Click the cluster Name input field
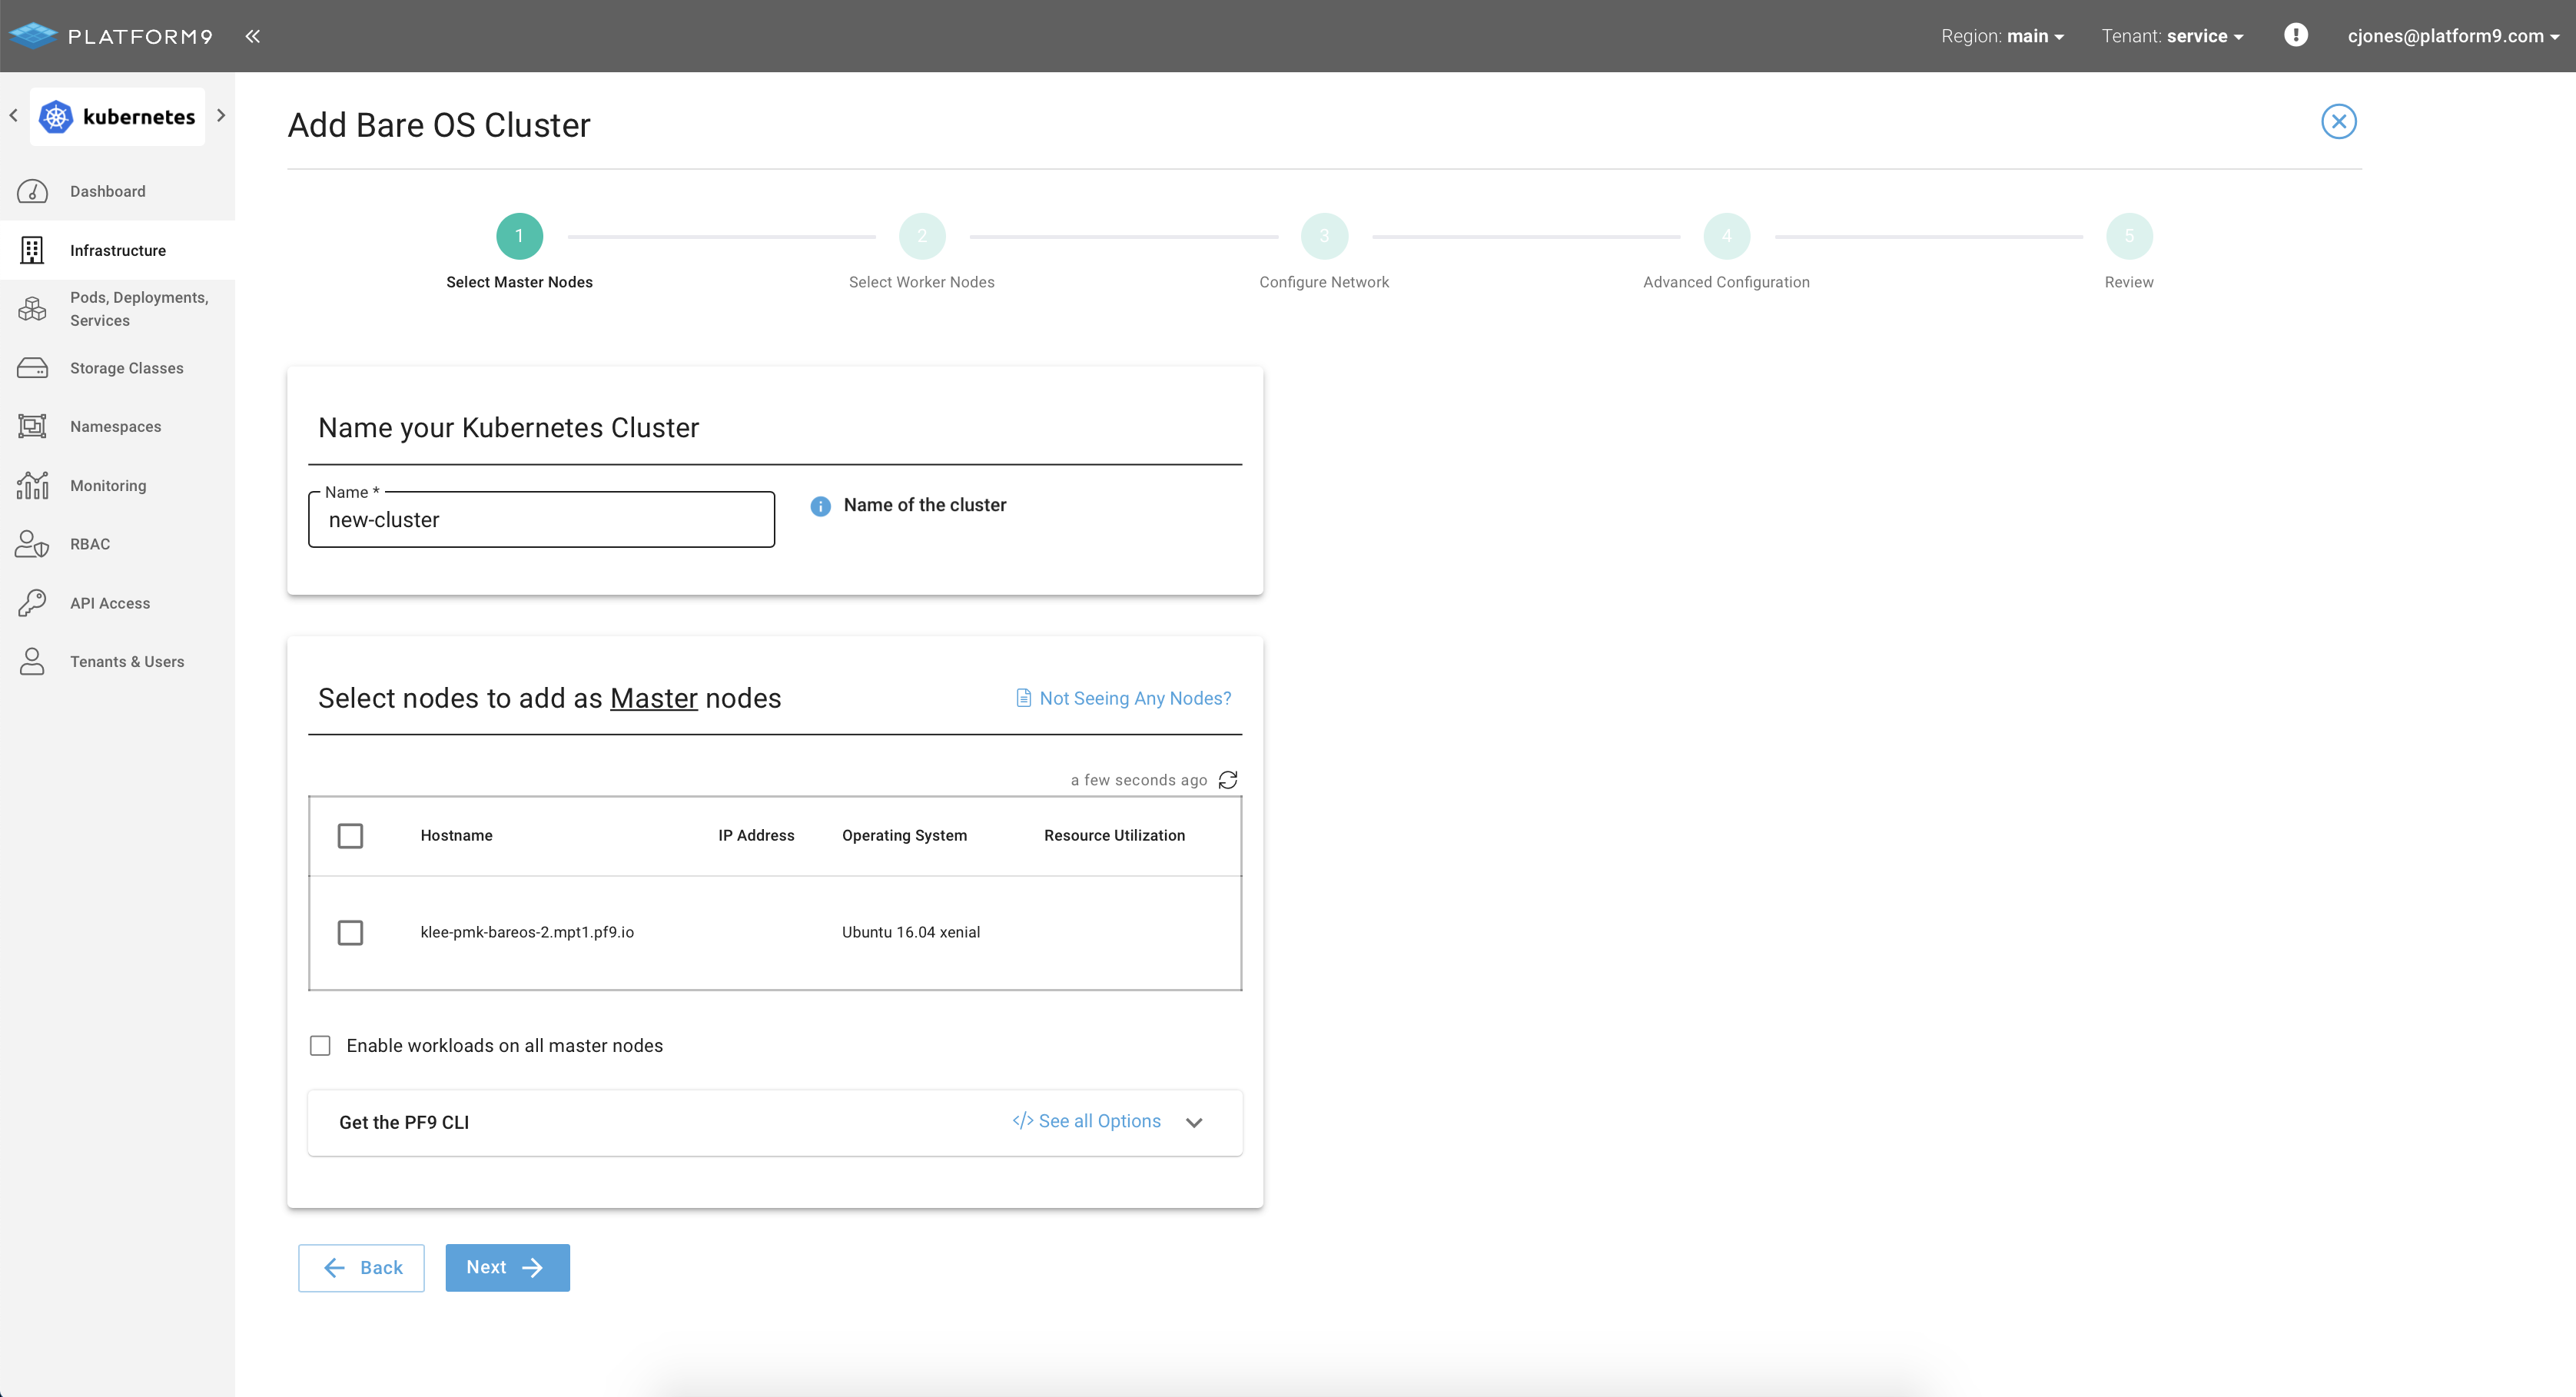This screenshot has width=2576, height=1397. point(541,520)
